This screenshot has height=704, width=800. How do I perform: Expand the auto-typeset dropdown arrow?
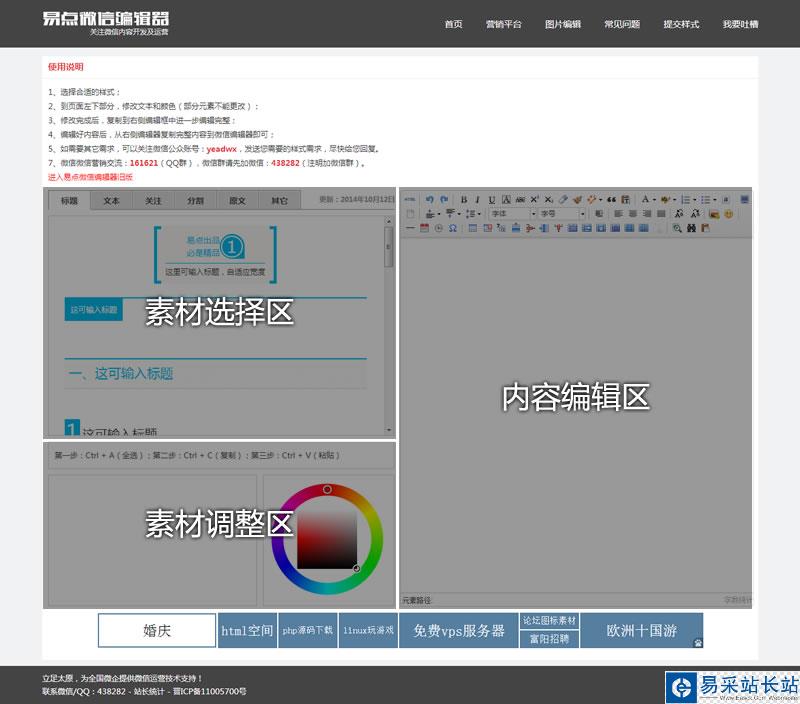point(601,199)
